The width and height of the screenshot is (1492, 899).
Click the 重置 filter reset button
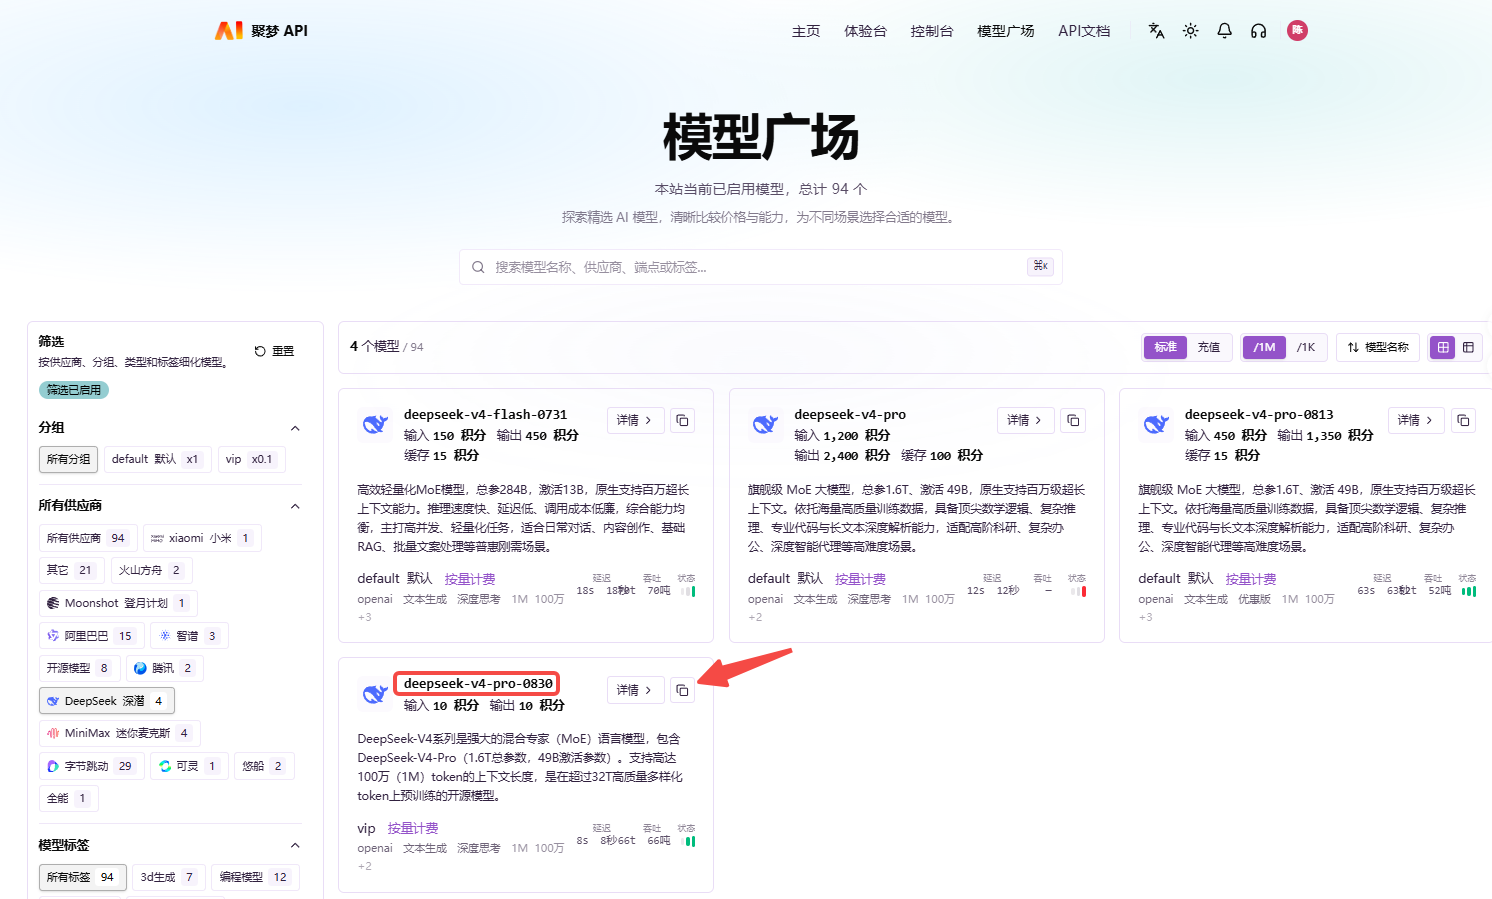[x=274, y=351]
